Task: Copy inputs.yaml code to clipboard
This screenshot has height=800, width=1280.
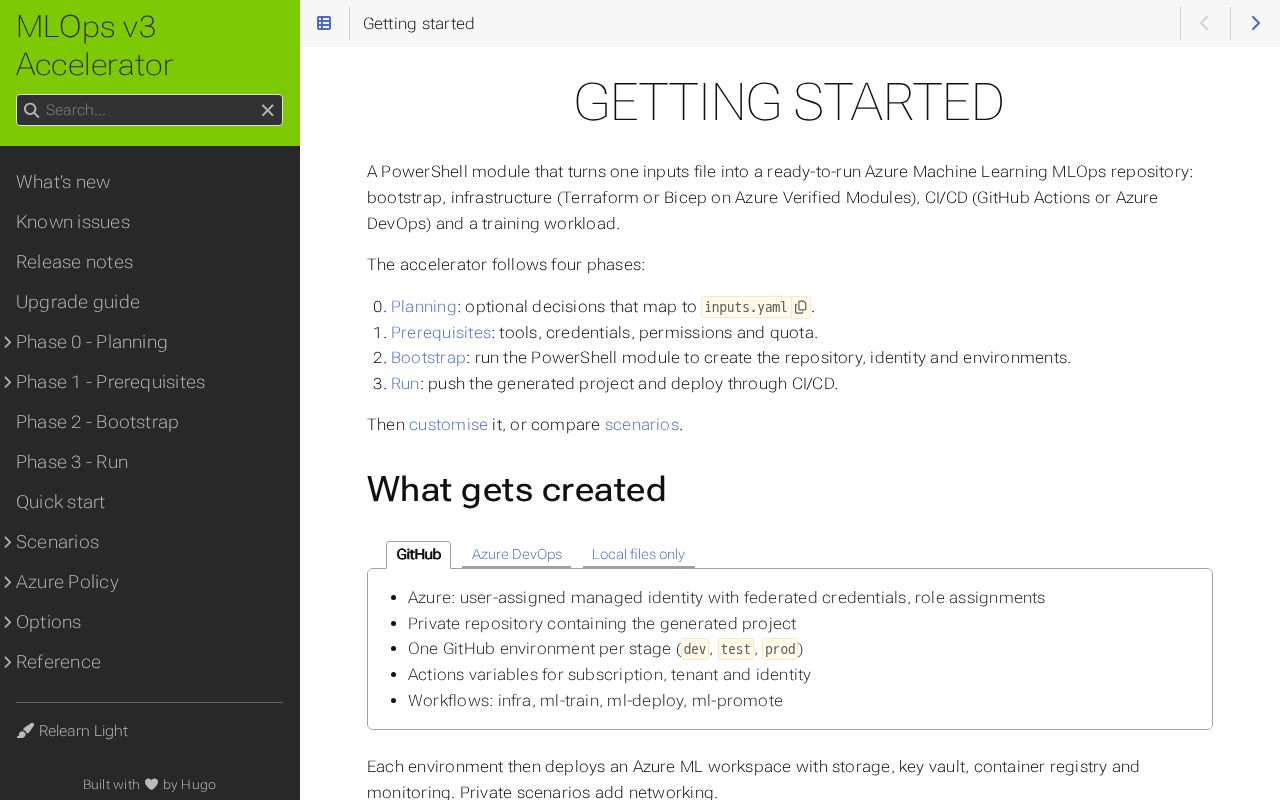Action: (800, 307)
